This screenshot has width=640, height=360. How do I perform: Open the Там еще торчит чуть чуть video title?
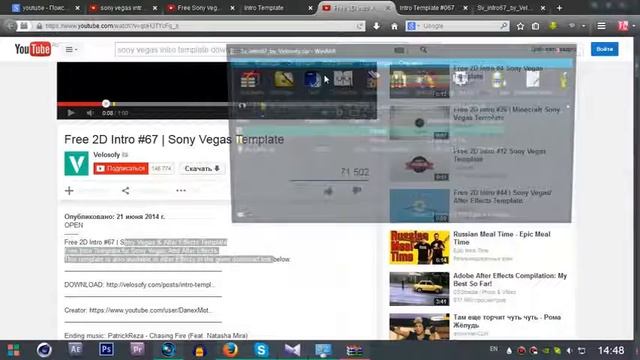pyautogui.click(x=507, y=321)
